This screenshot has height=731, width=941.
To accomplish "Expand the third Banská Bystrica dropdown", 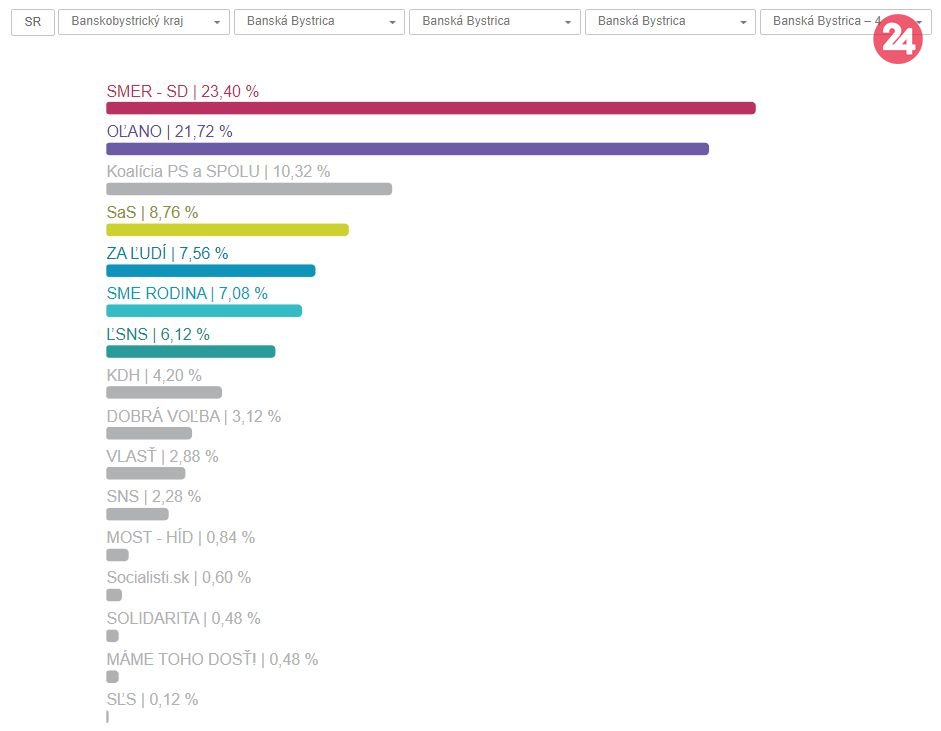I will click(670, 22).
